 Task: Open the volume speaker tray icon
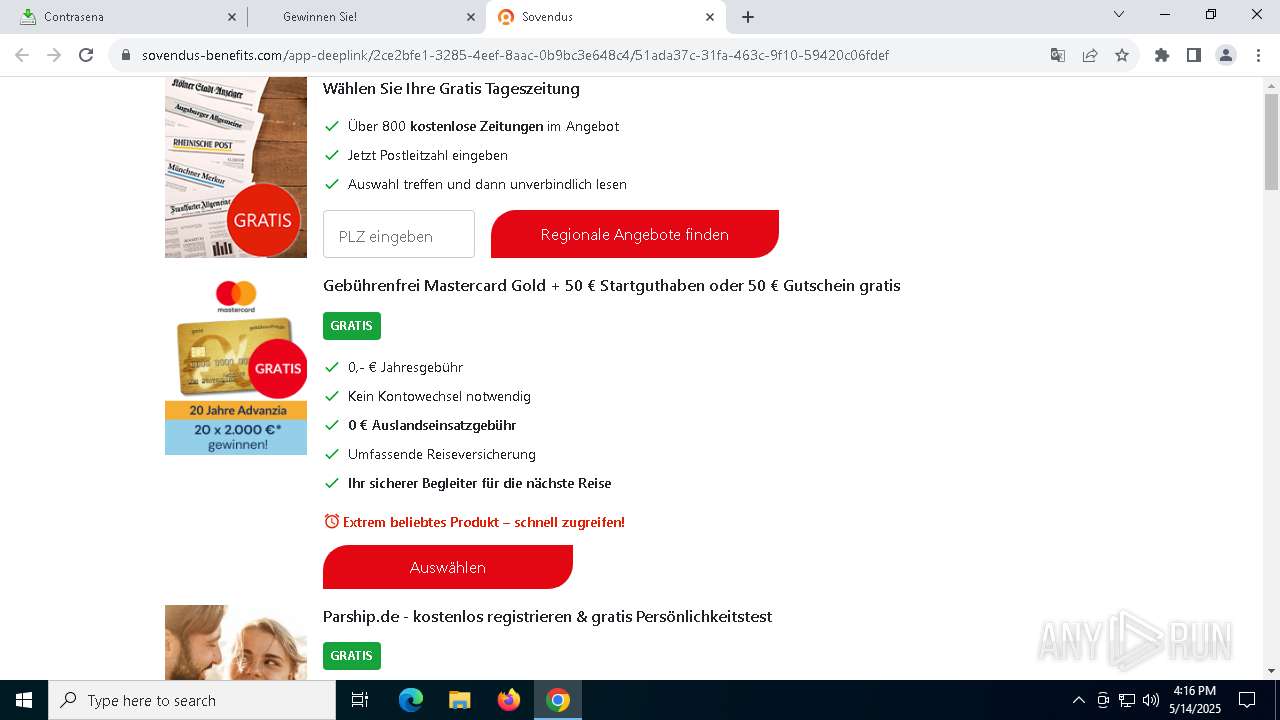tap(1151, 700)
